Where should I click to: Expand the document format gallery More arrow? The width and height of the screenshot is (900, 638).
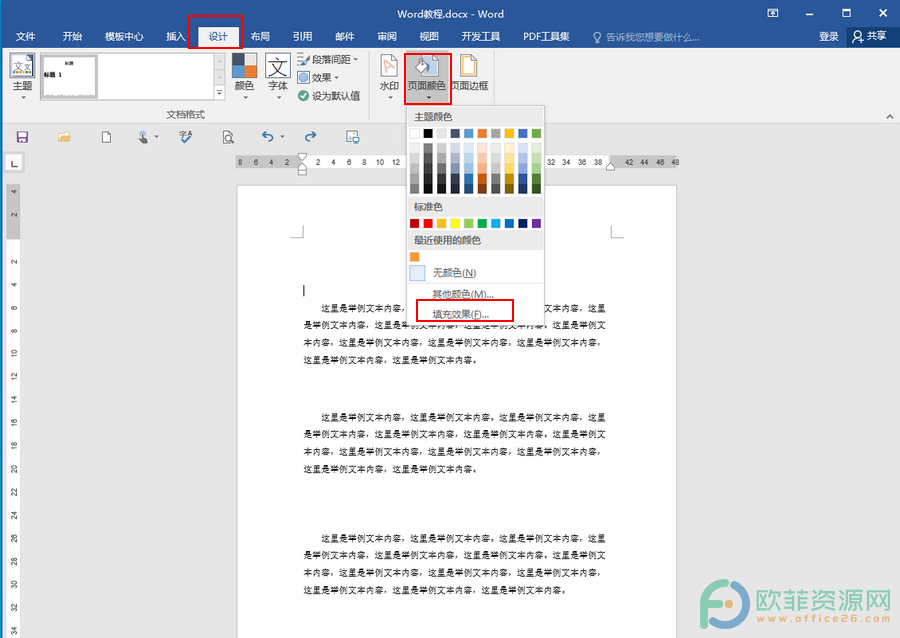point(219,93)
